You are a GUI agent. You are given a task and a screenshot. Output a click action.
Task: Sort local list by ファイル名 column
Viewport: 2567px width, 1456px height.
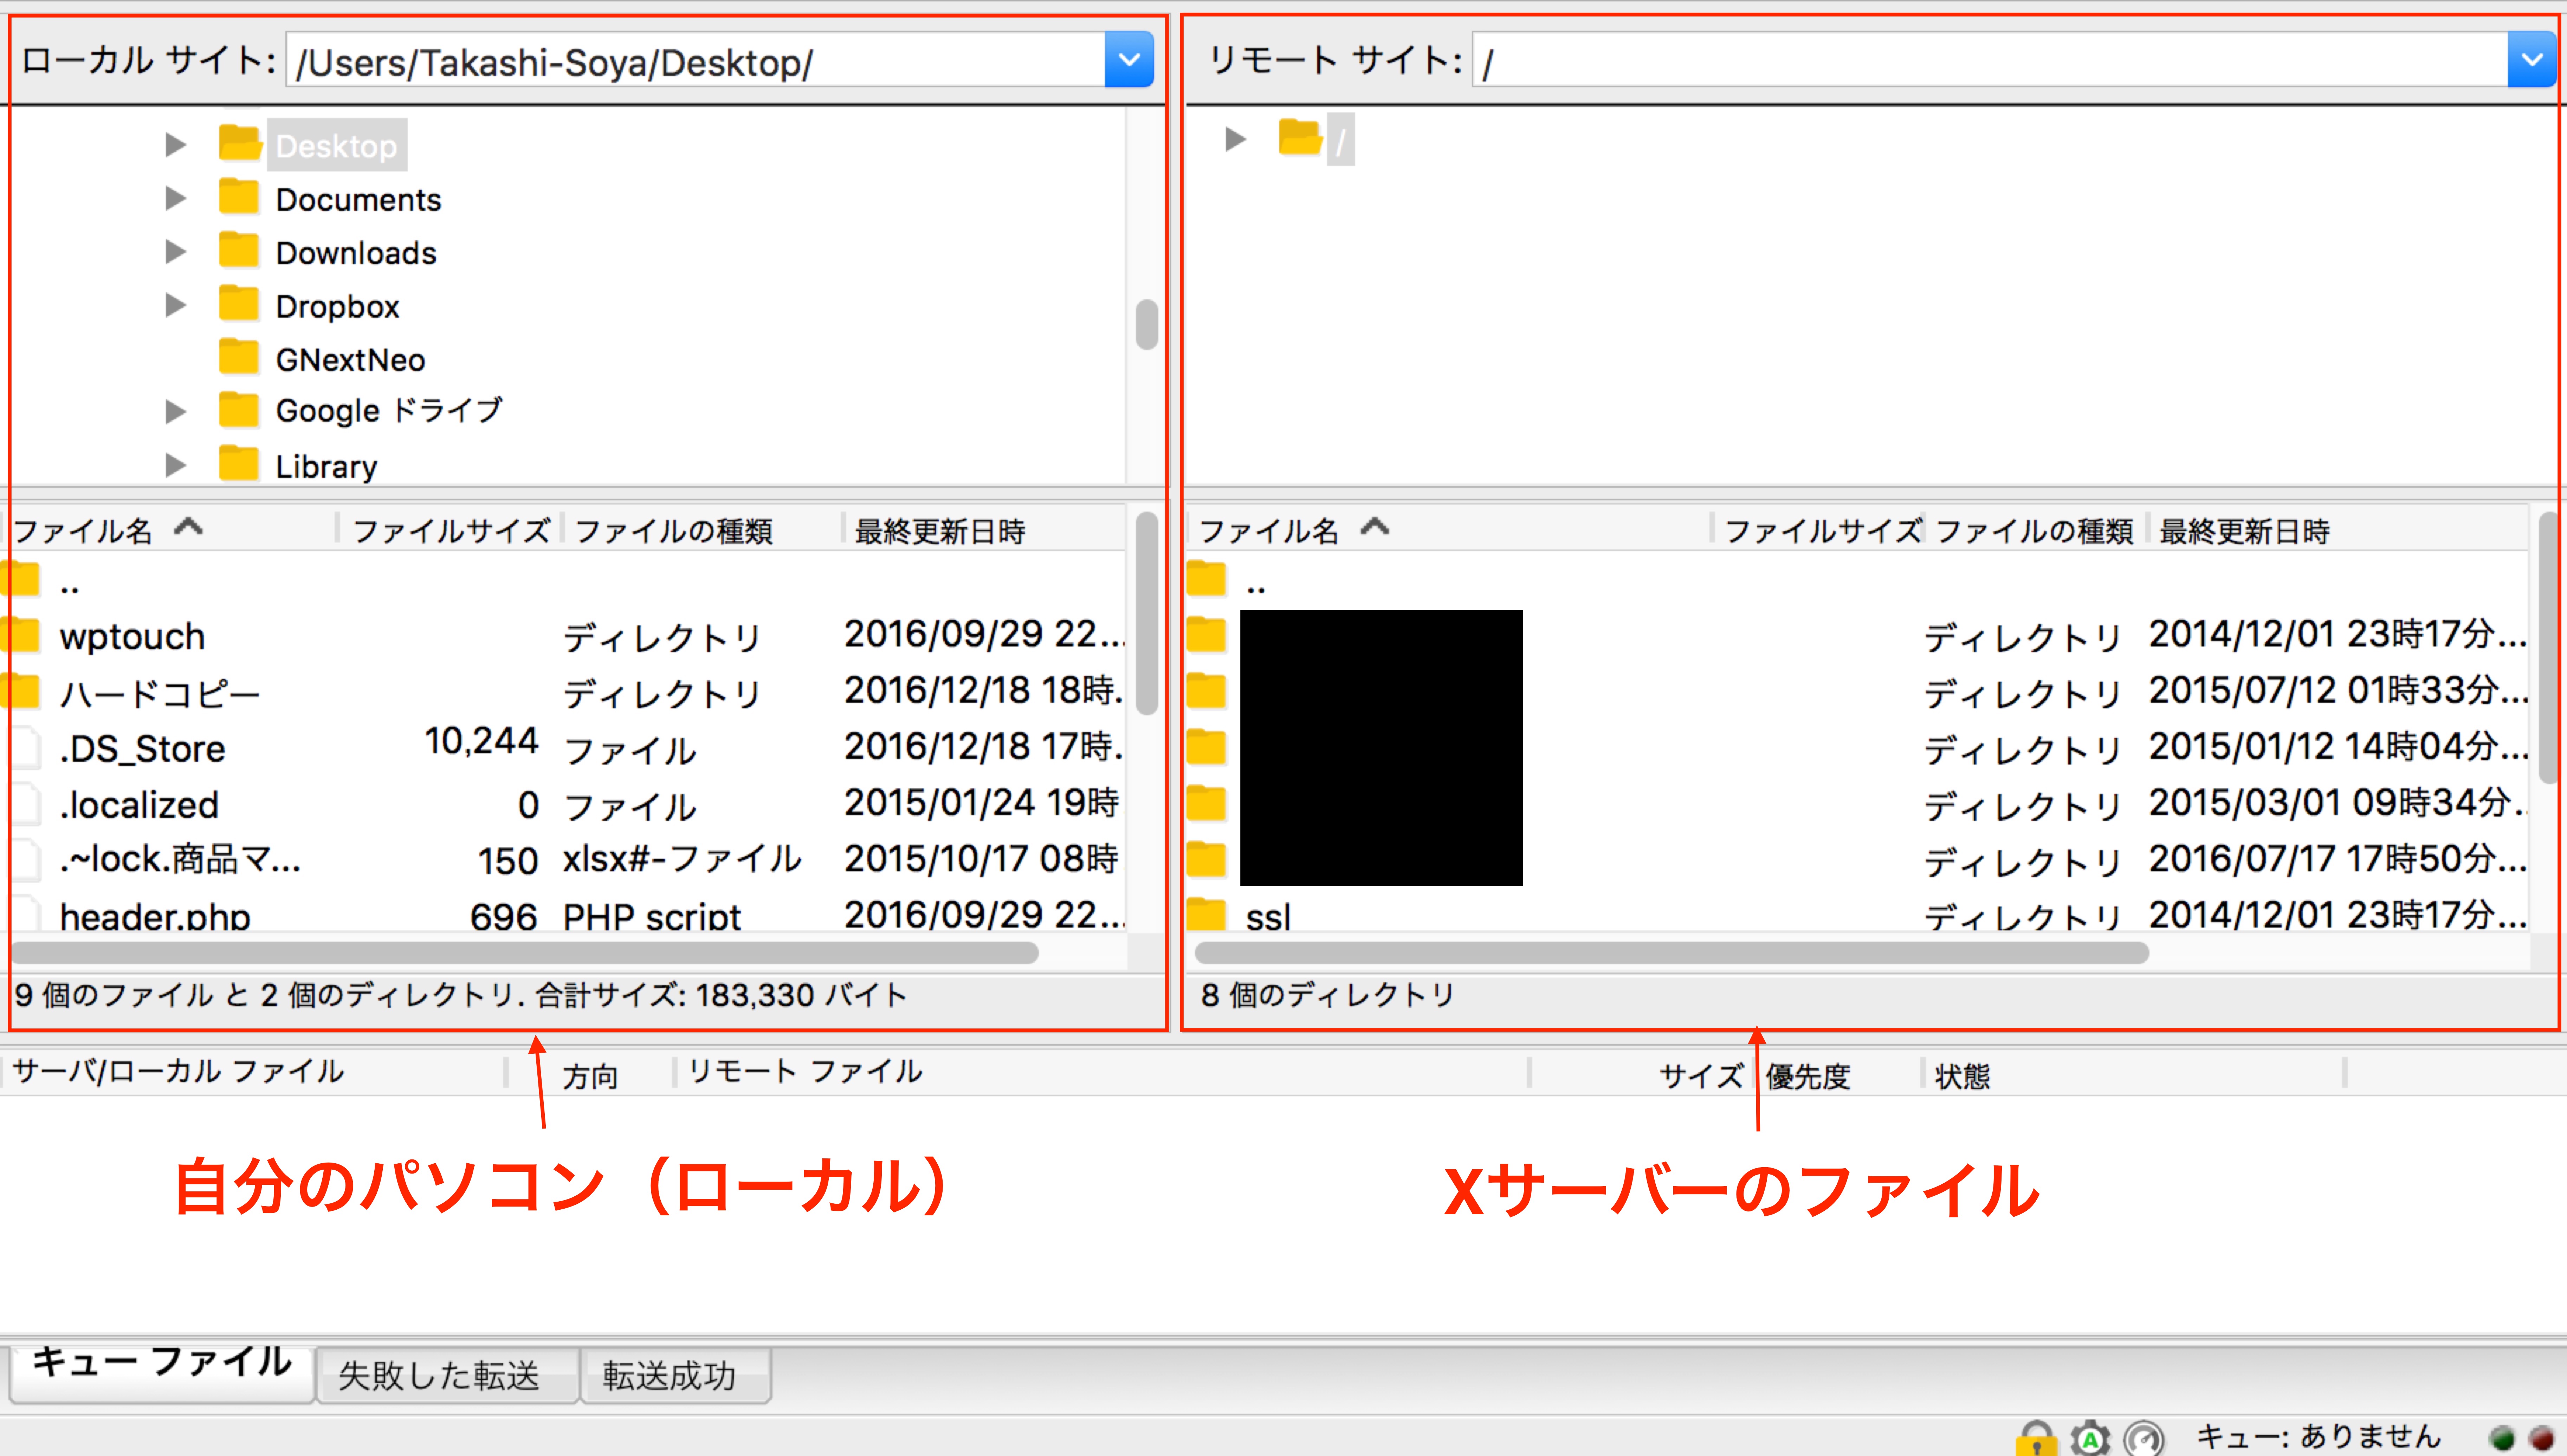(x=170, y=529)
